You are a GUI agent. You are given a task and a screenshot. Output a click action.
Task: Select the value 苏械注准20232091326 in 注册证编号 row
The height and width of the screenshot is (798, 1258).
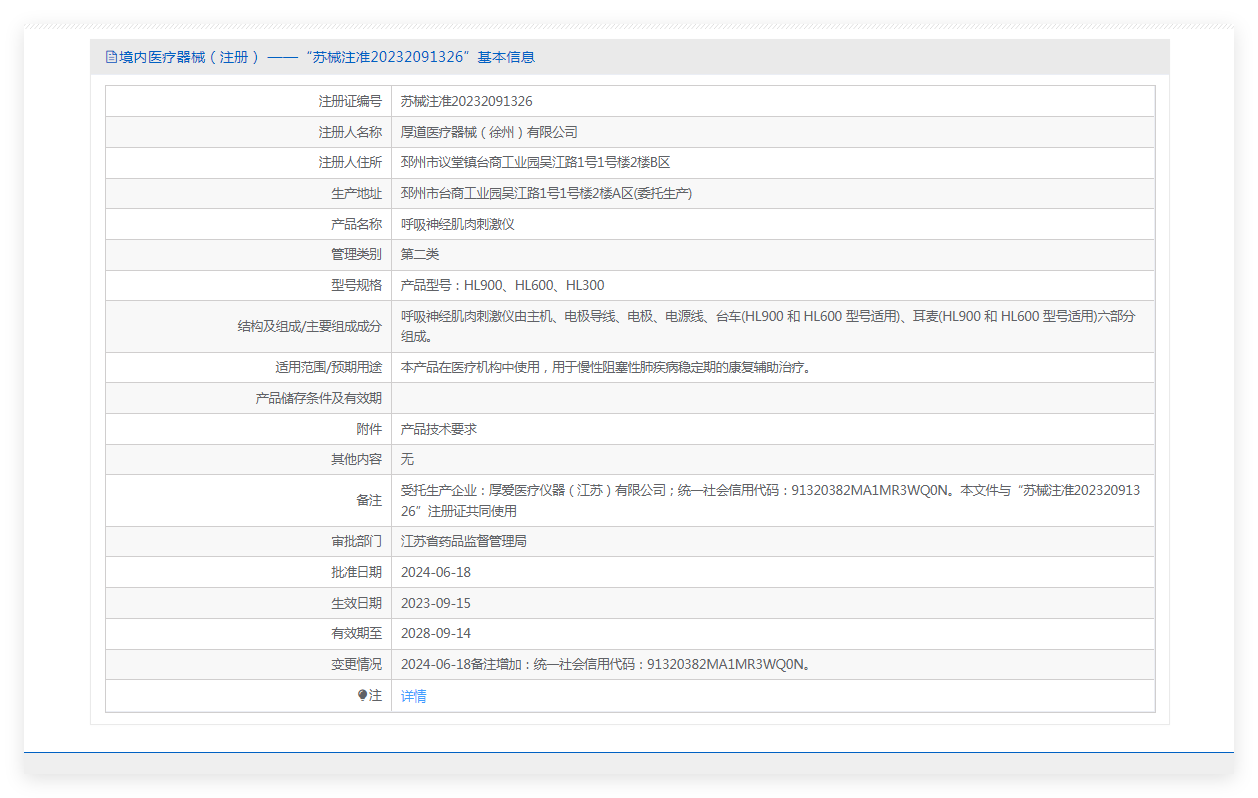coord(466,101)
